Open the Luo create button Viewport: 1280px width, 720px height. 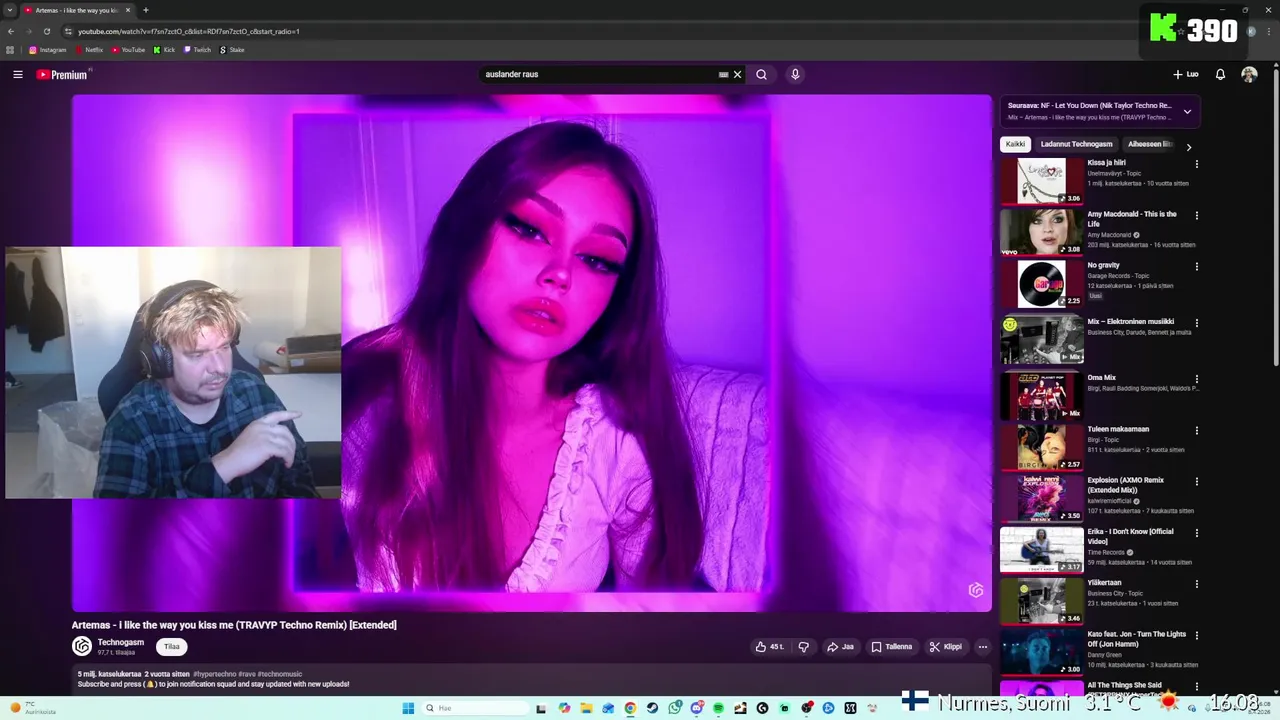click(x=1186, y=74)
